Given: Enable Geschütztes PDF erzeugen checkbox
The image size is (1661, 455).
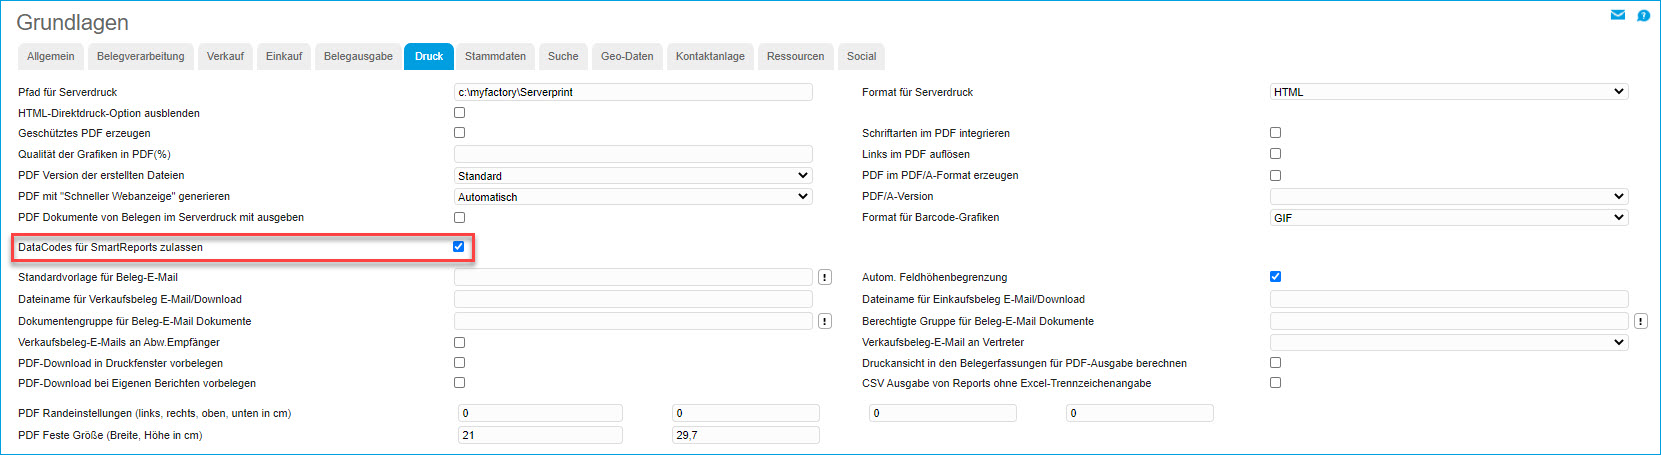Looking at the screenshot, I should point(459,132).
